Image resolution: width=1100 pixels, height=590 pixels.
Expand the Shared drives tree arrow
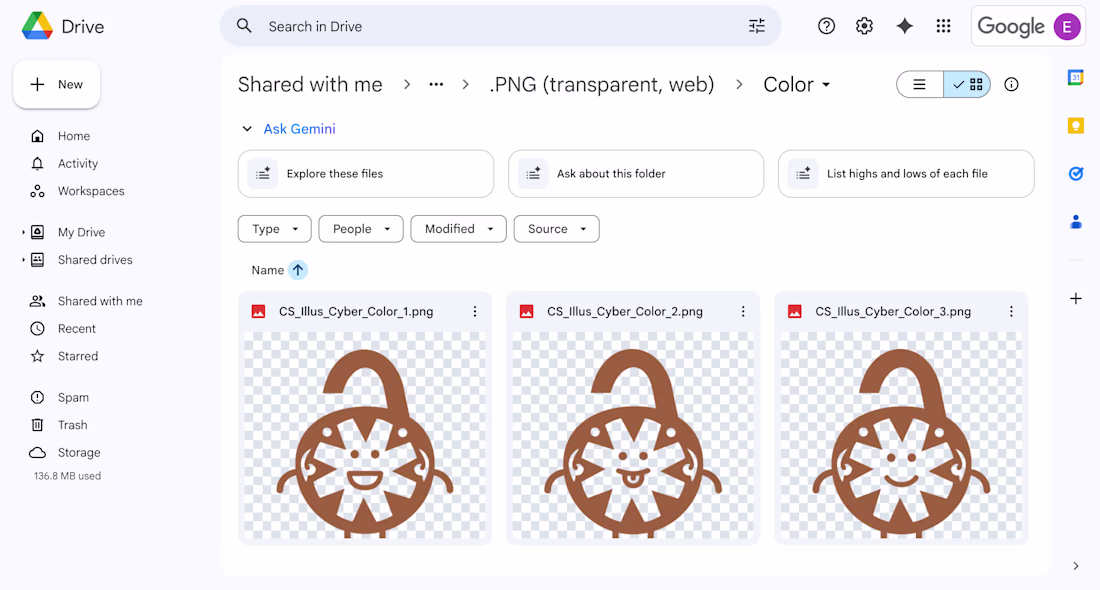point(23,260)
